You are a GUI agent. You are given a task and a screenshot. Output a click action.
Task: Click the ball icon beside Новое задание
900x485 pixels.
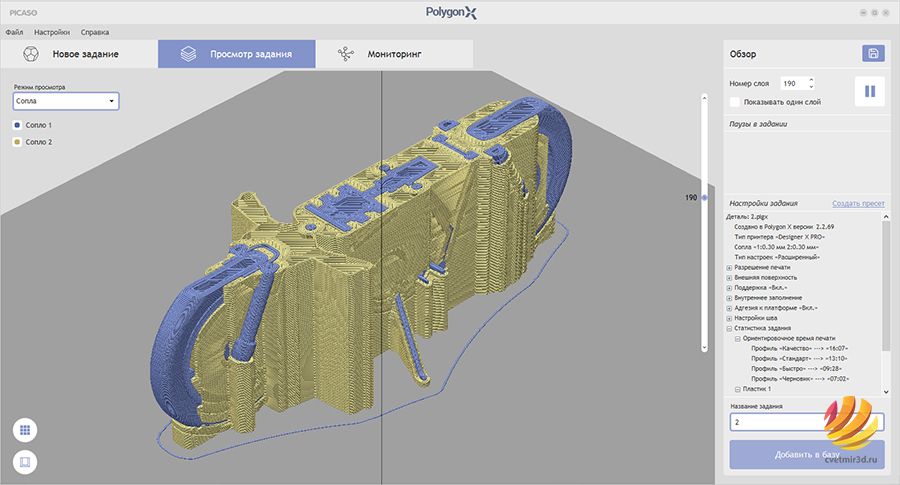(30, 54)
